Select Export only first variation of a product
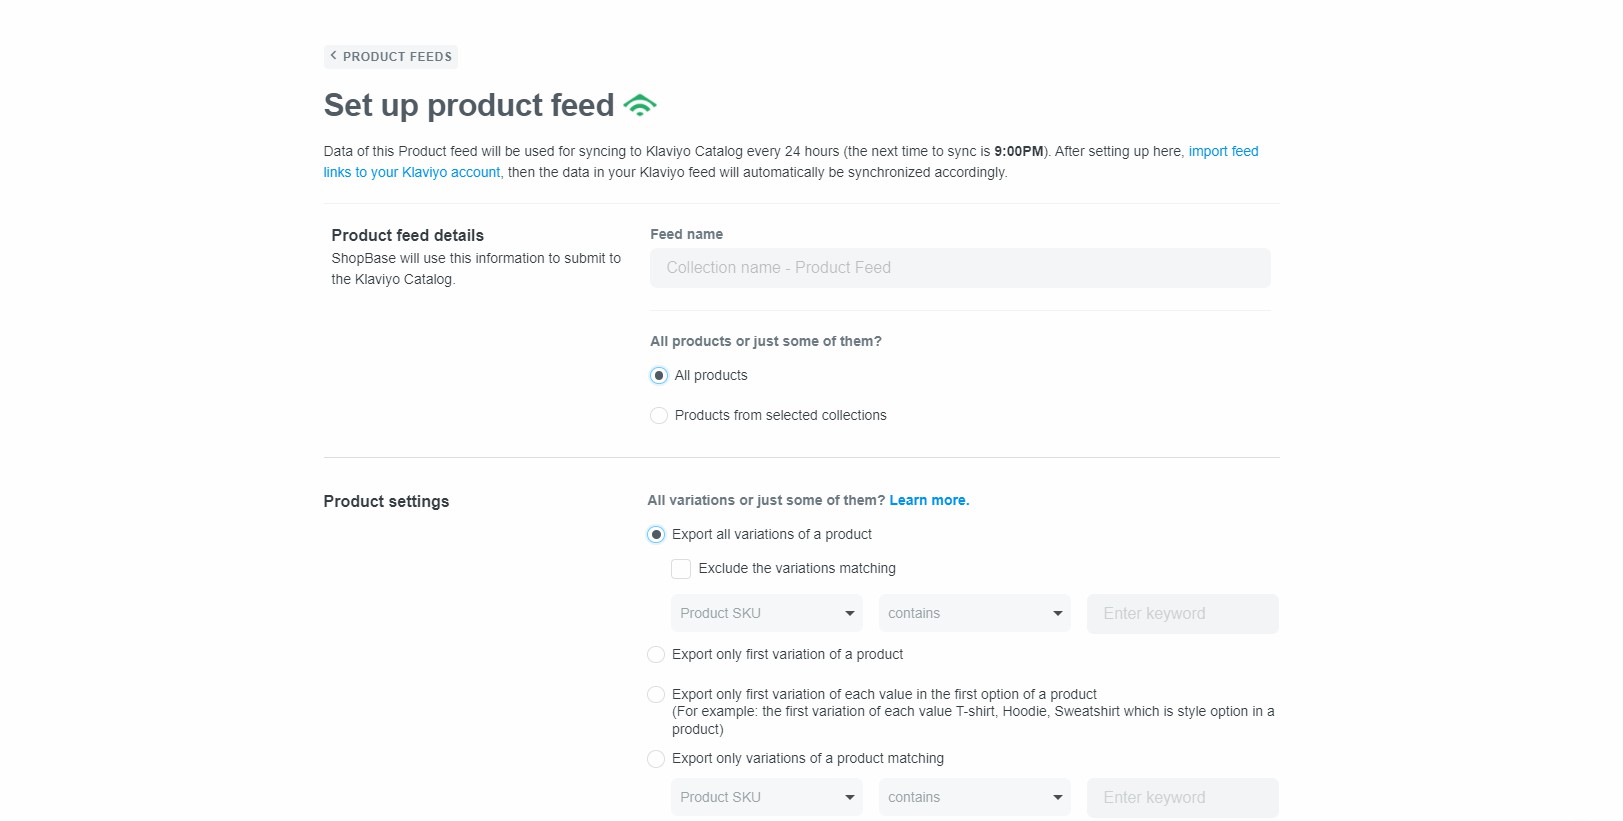 (656, 655)
